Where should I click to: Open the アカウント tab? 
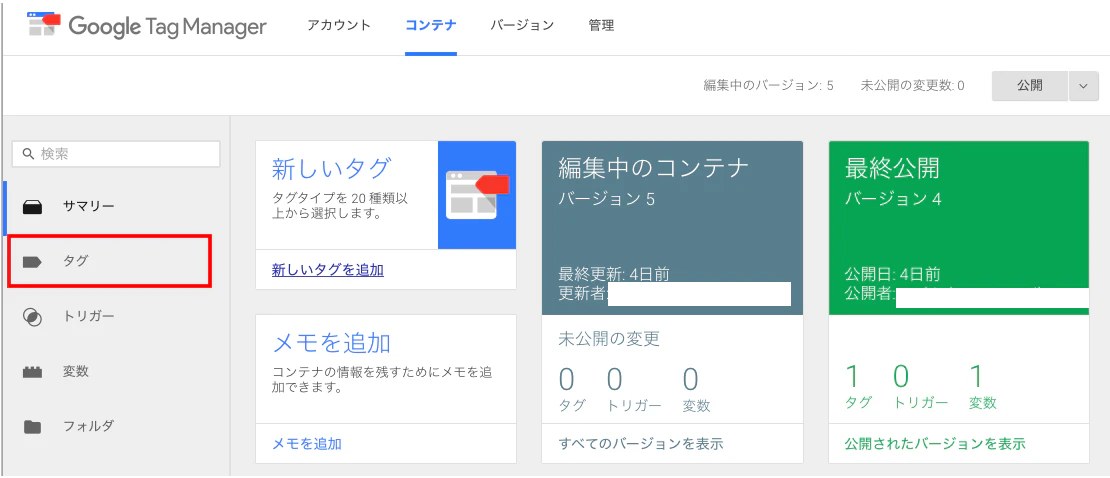point(339,25)
